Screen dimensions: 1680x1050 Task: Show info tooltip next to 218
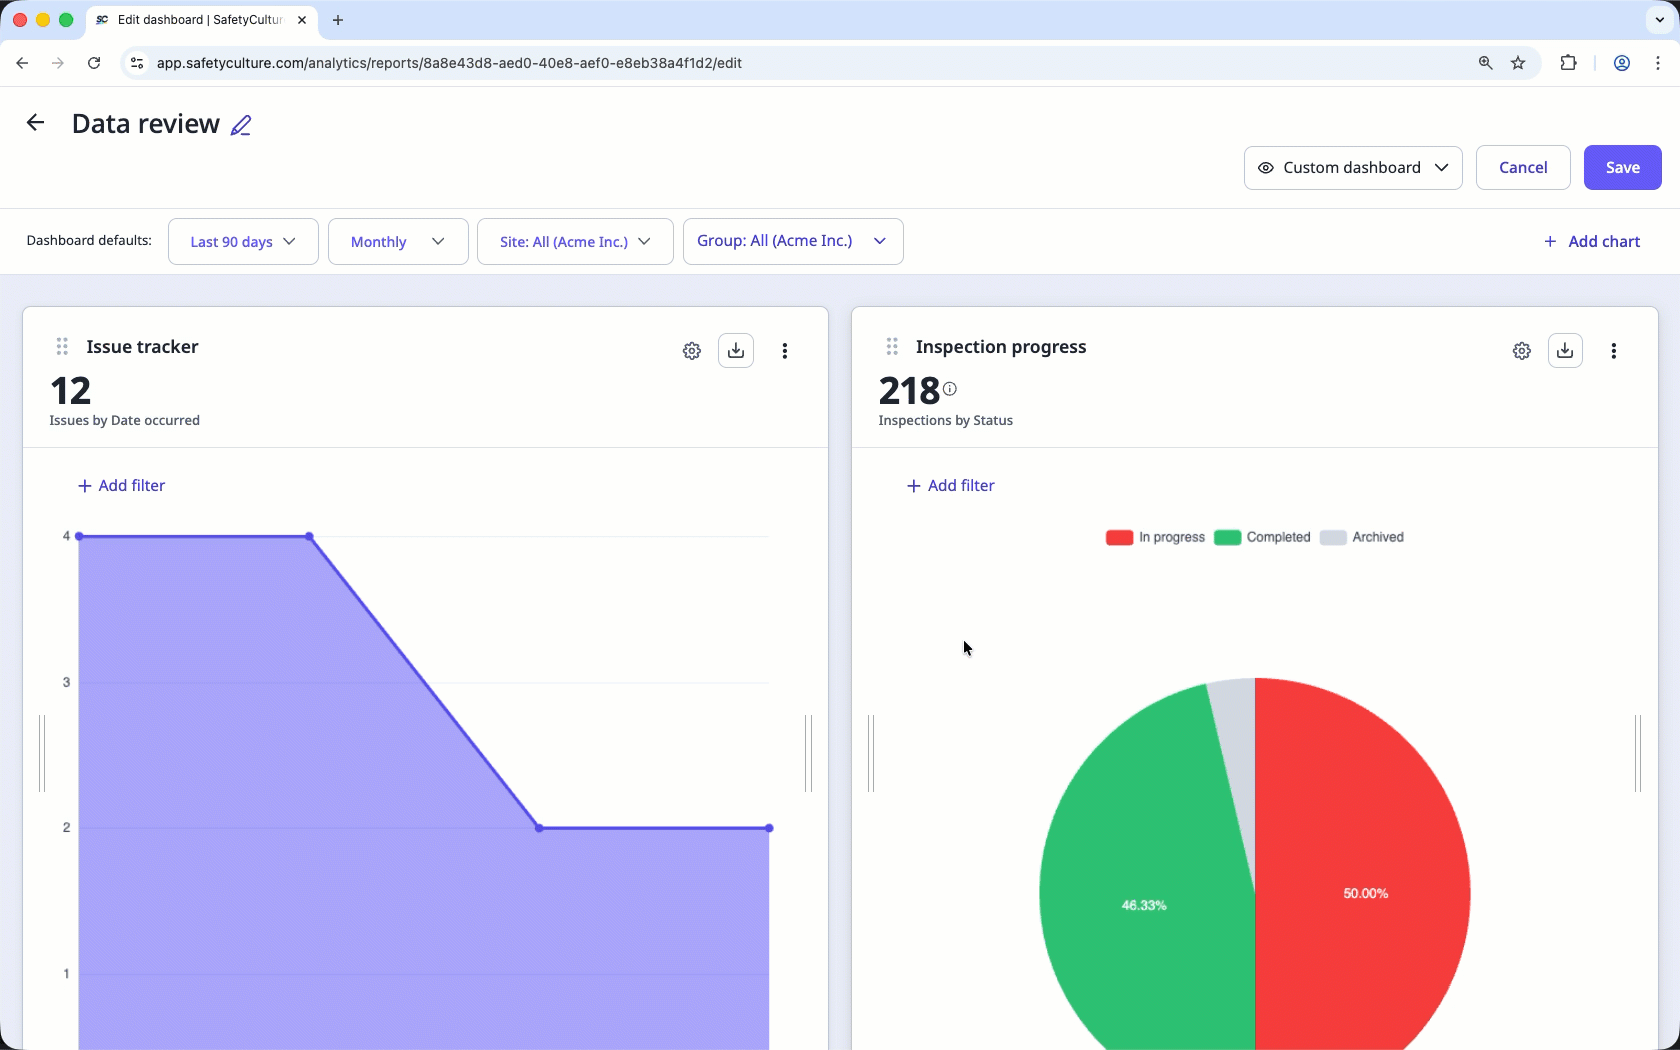[950, 389]
